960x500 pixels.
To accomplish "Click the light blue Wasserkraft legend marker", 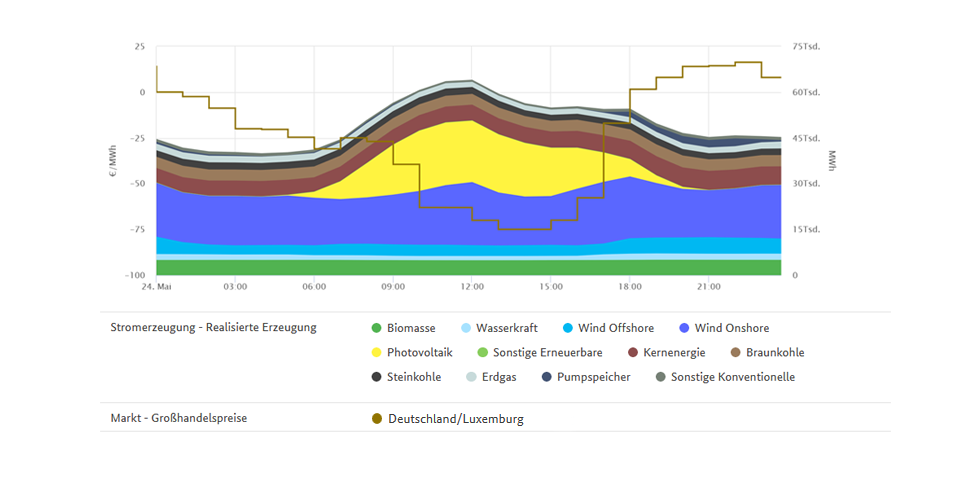I will click(x=466, y=328).
